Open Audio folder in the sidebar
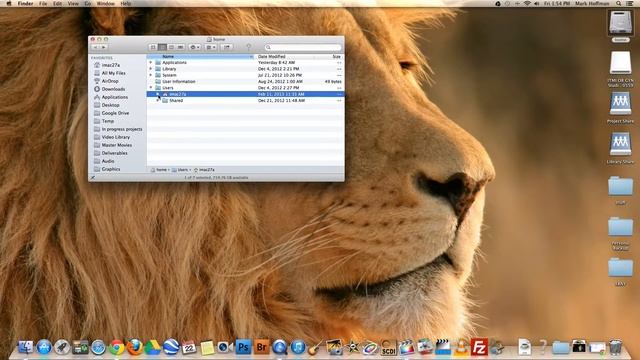The width and height of the screenshot is (640, 360). click(x=104, y=161)
